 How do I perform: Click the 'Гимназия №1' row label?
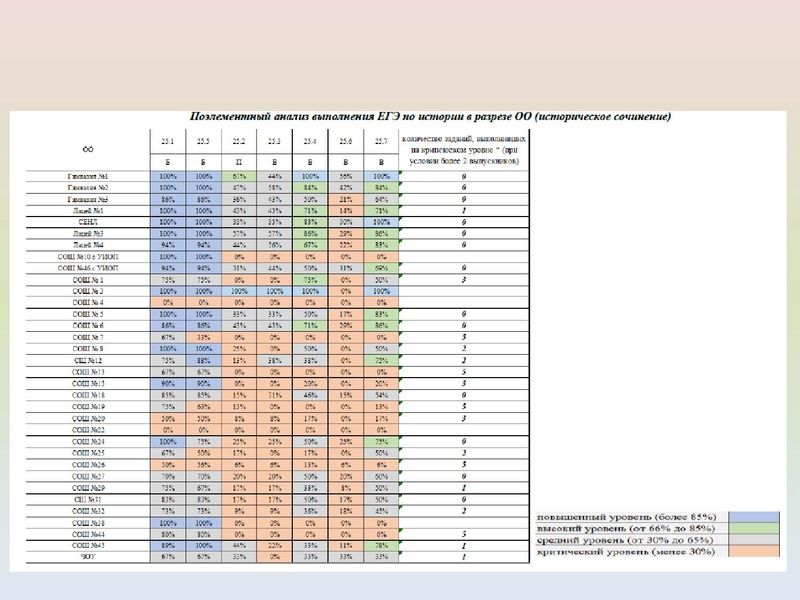pyautogui.click(x=82, y=176)
